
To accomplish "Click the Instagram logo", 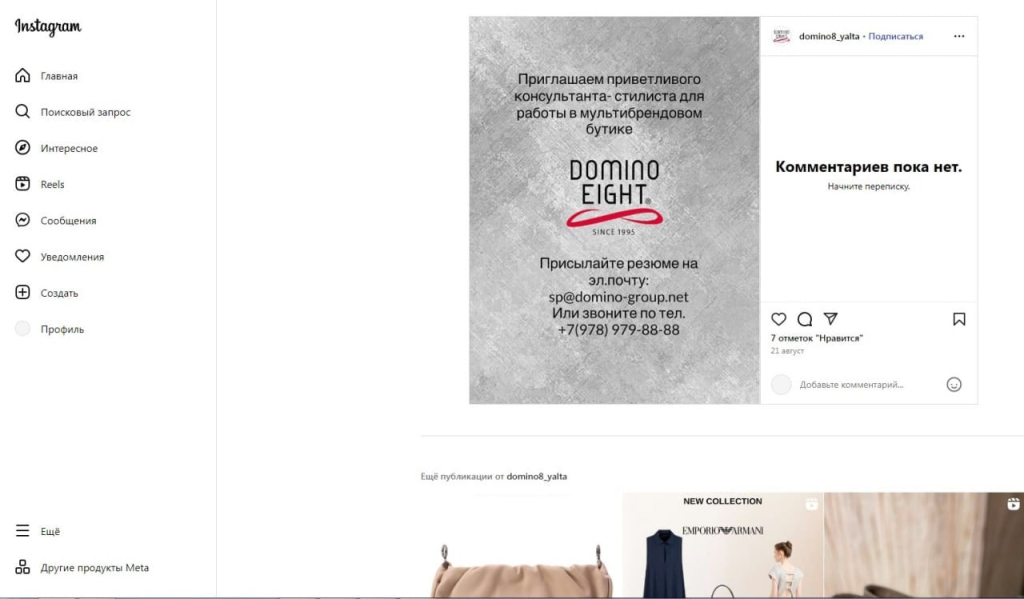I will pyautogui.click(x=48, y=27).
